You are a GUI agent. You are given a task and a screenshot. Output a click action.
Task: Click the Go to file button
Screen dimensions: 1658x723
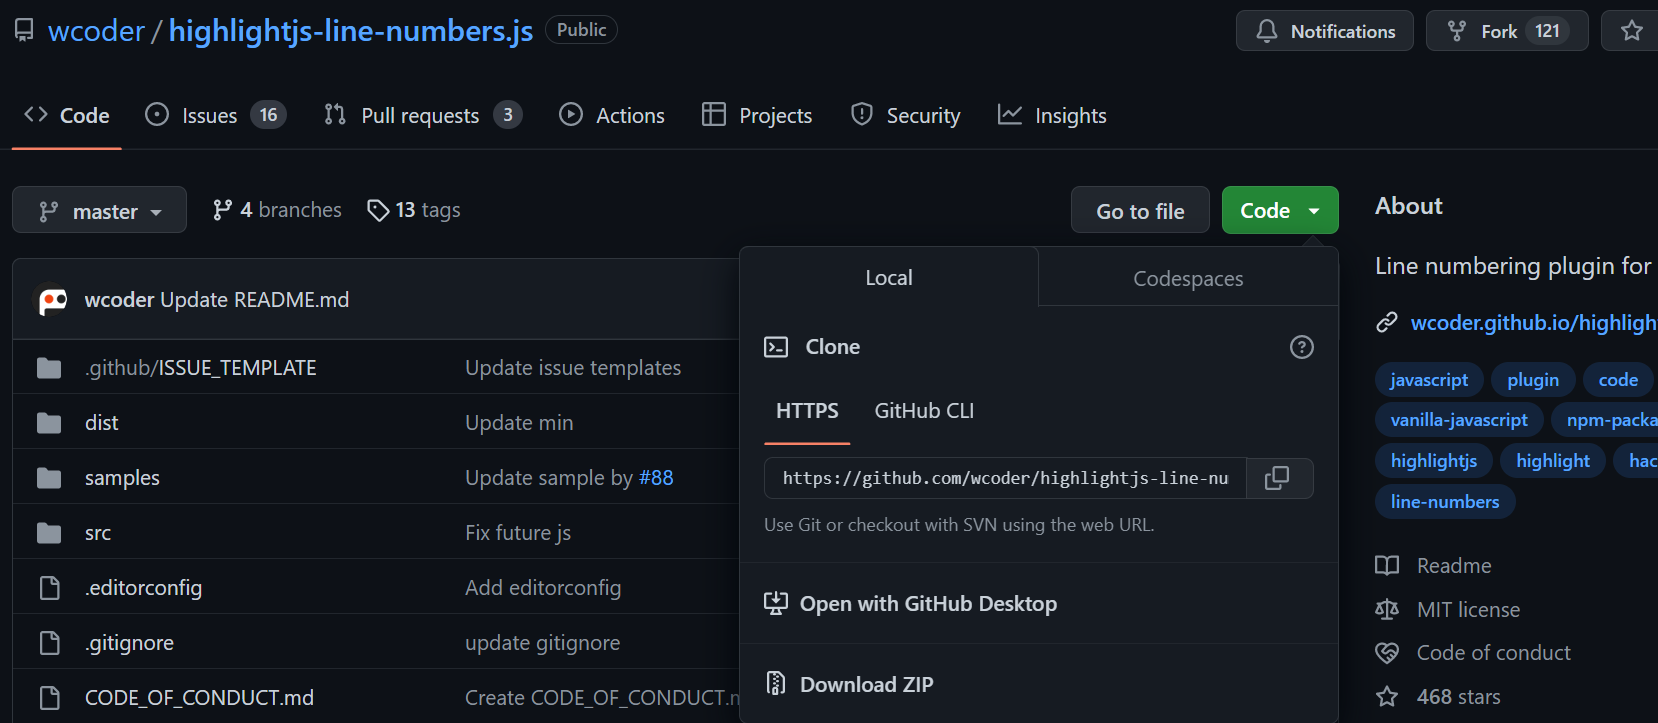[1140, 210]
